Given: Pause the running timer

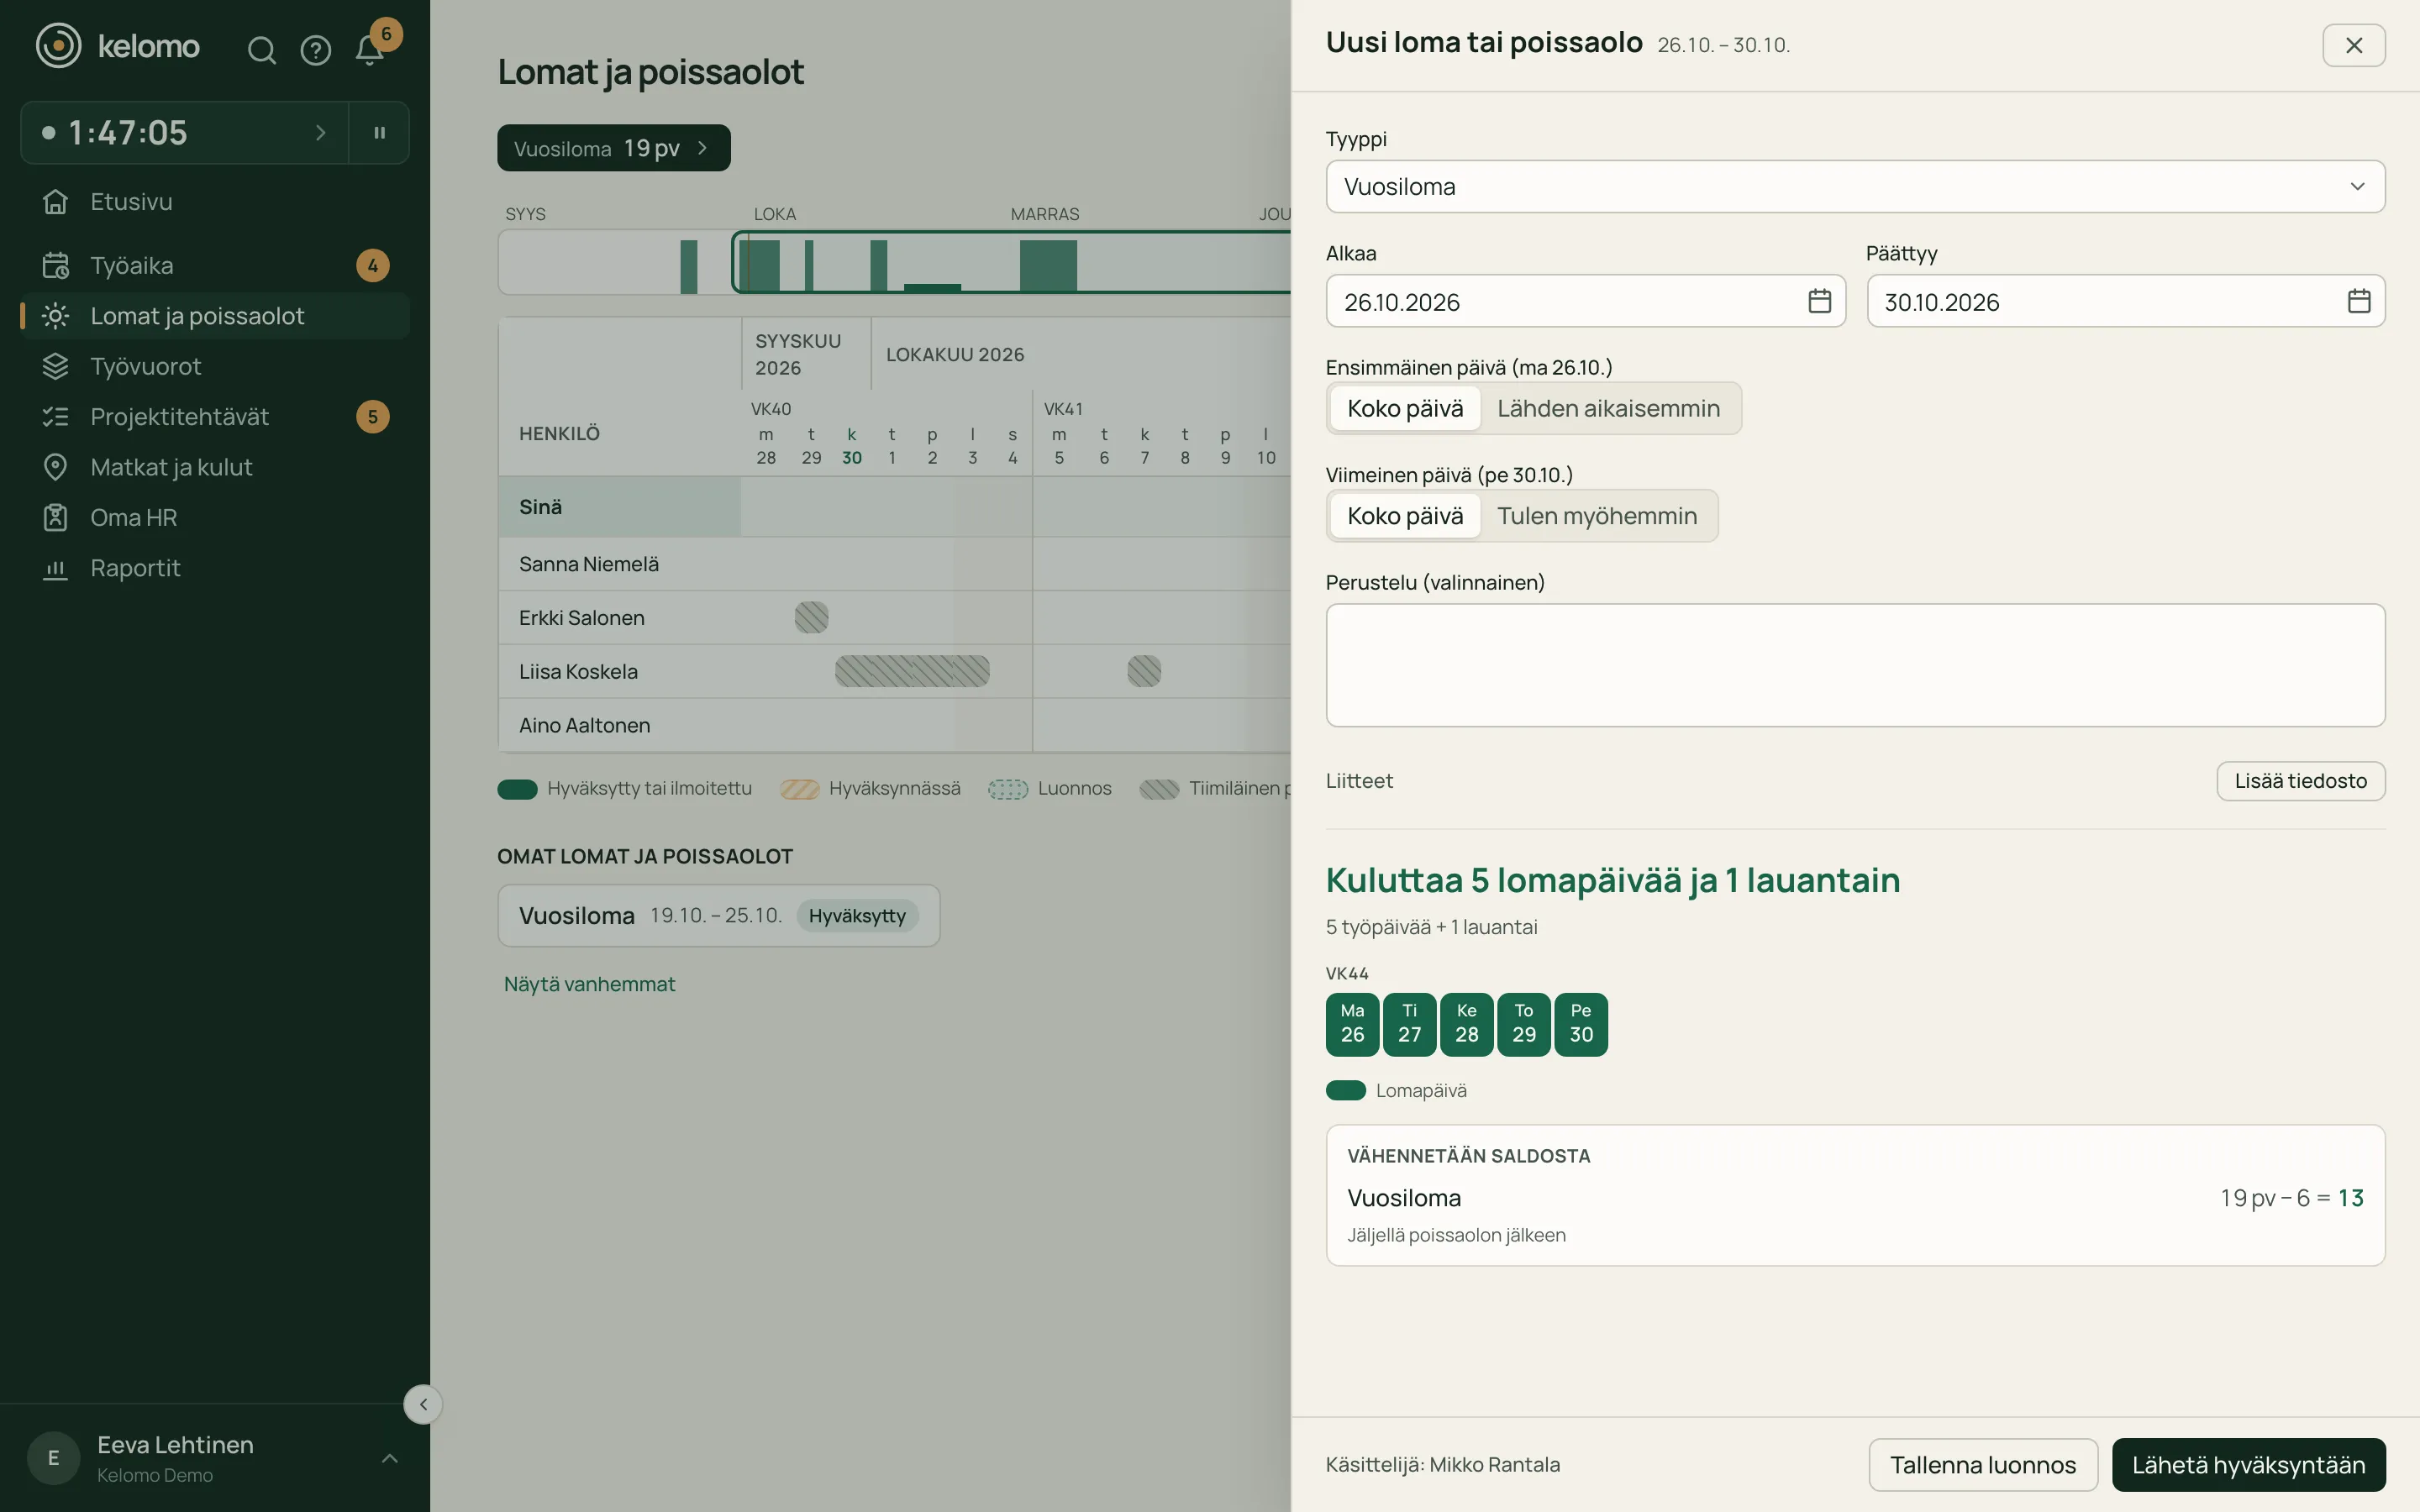Looking at the screenshot, I should tap(379, 132).
